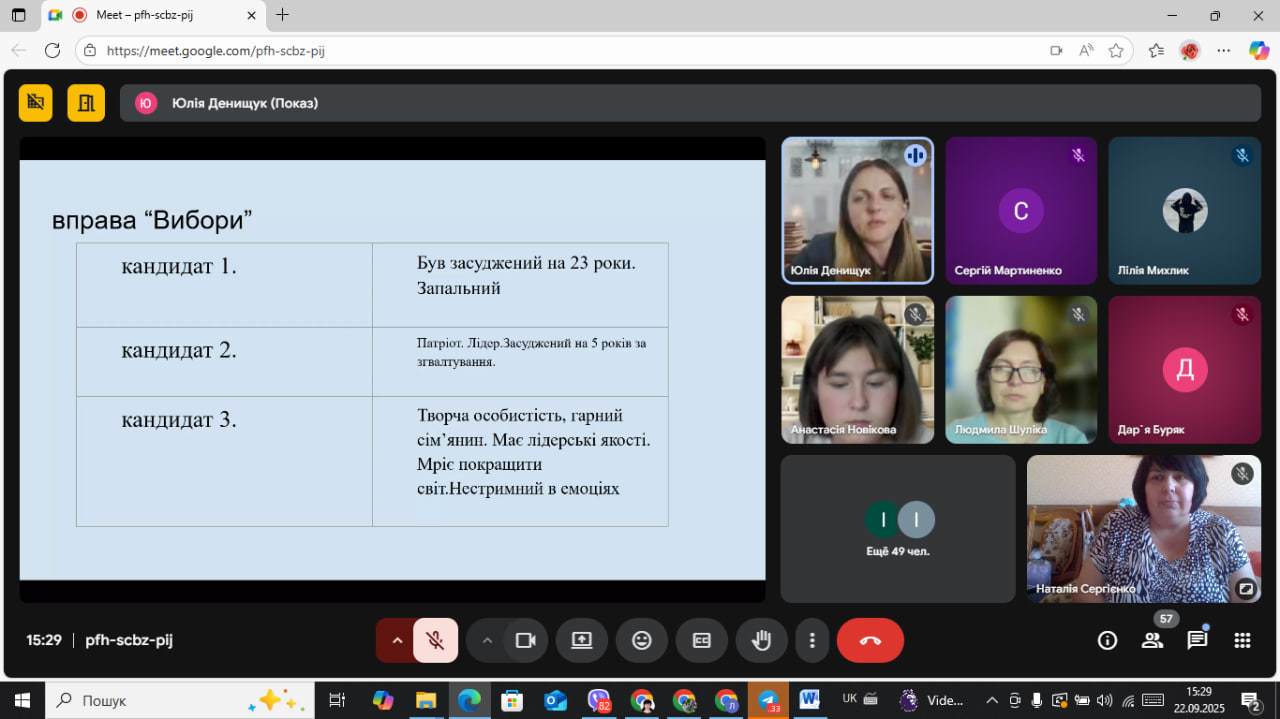Expand audio settings arrow beside microphone
1280x719 pixels.
tap(397, 641)
